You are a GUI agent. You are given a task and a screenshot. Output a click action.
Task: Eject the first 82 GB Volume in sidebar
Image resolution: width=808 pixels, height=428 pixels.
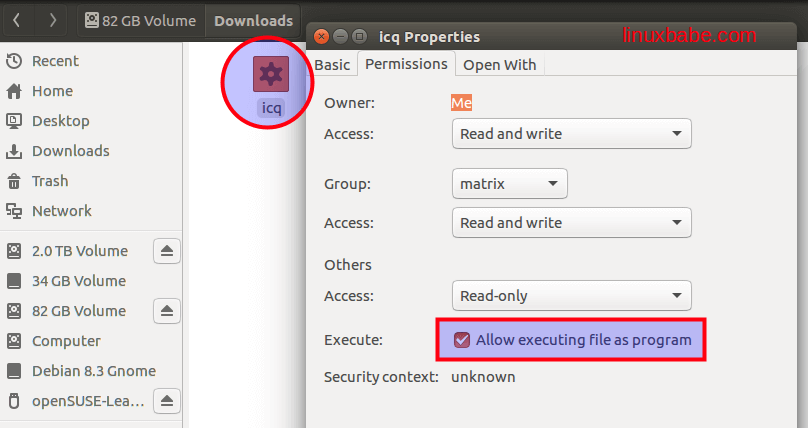pyautogui.click(x=167, y=311)
